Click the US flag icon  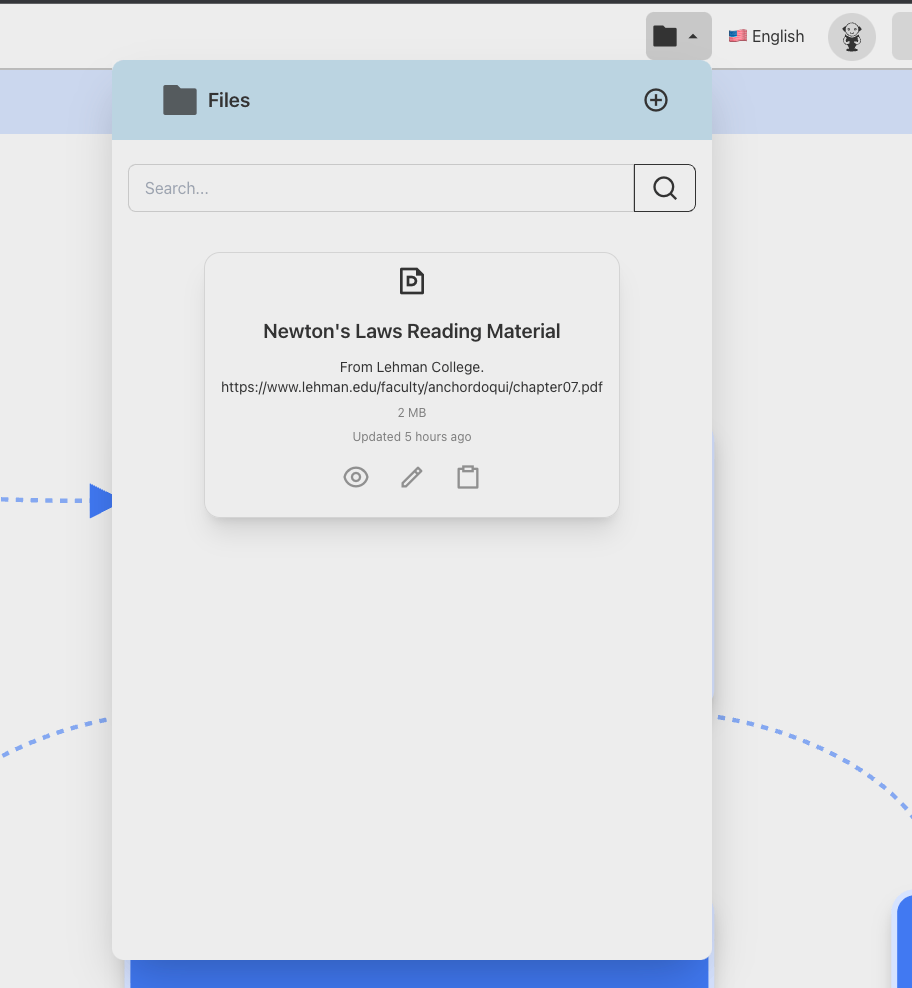coord(738,36)
